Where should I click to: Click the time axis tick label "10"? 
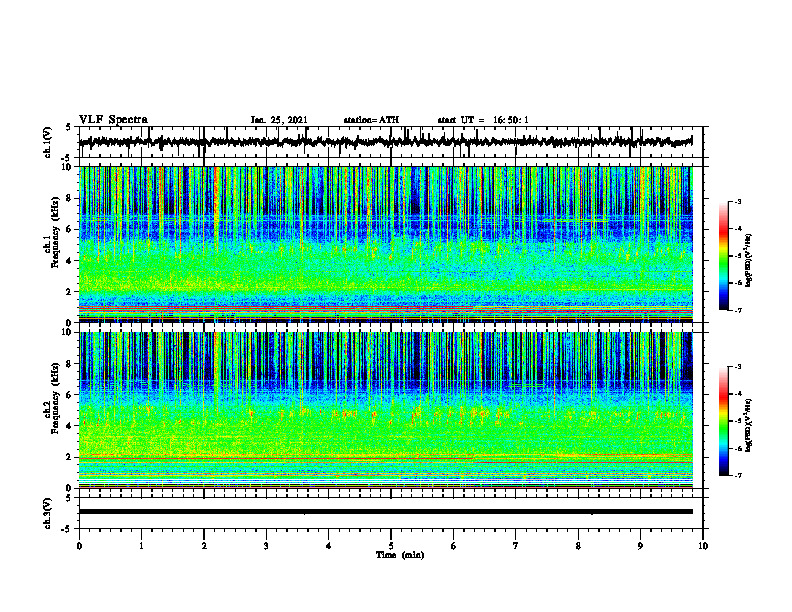coord(703,546)
